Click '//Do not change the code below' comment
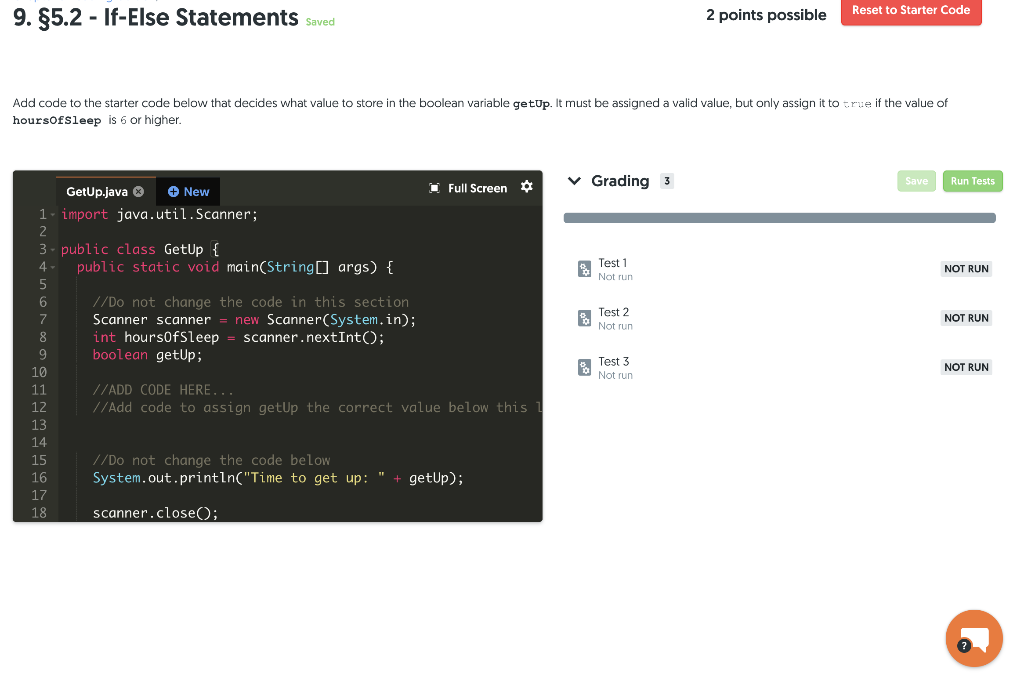The width and height of the screenshot is (1024, 688). click(212, 460)
